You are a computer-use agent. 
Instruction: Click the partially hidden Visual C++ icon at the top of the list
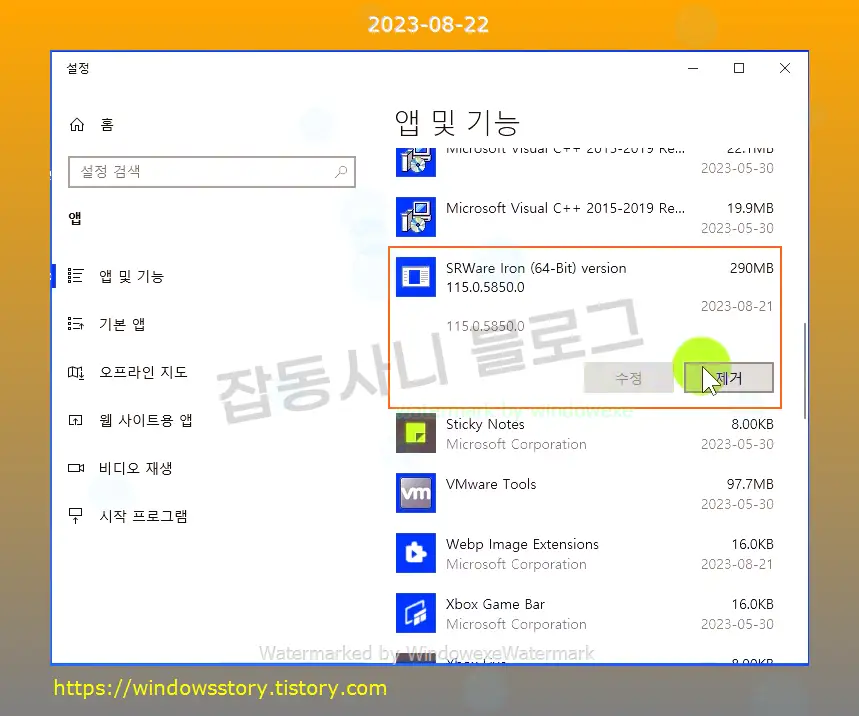click(x=416, y=162)
